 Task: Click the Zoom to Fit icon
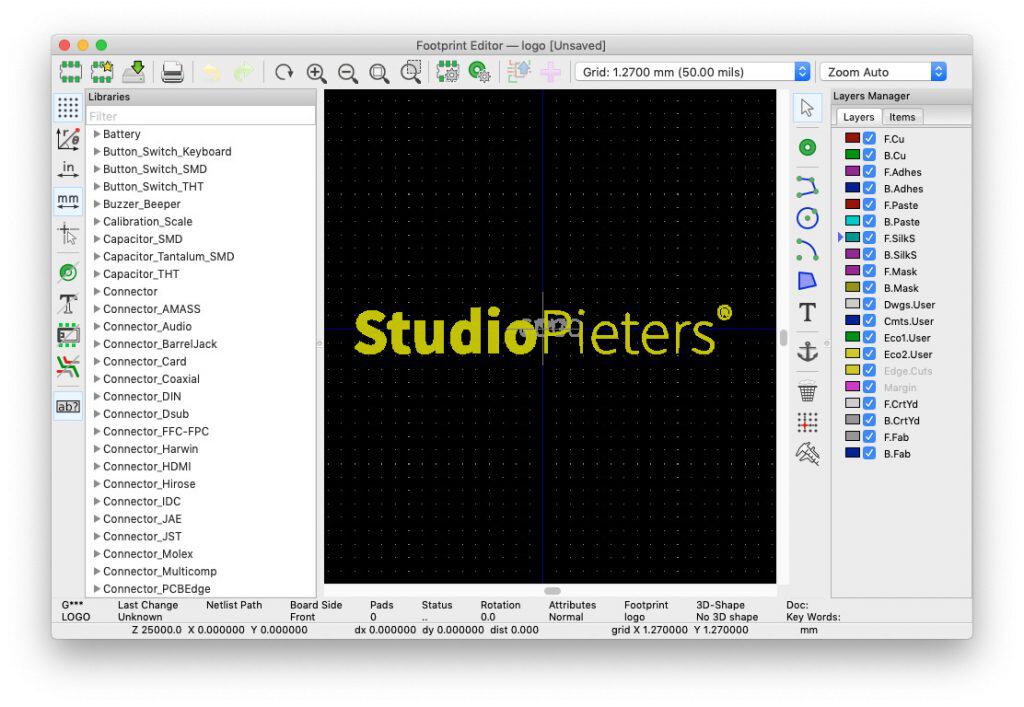[x=379, y=72]
